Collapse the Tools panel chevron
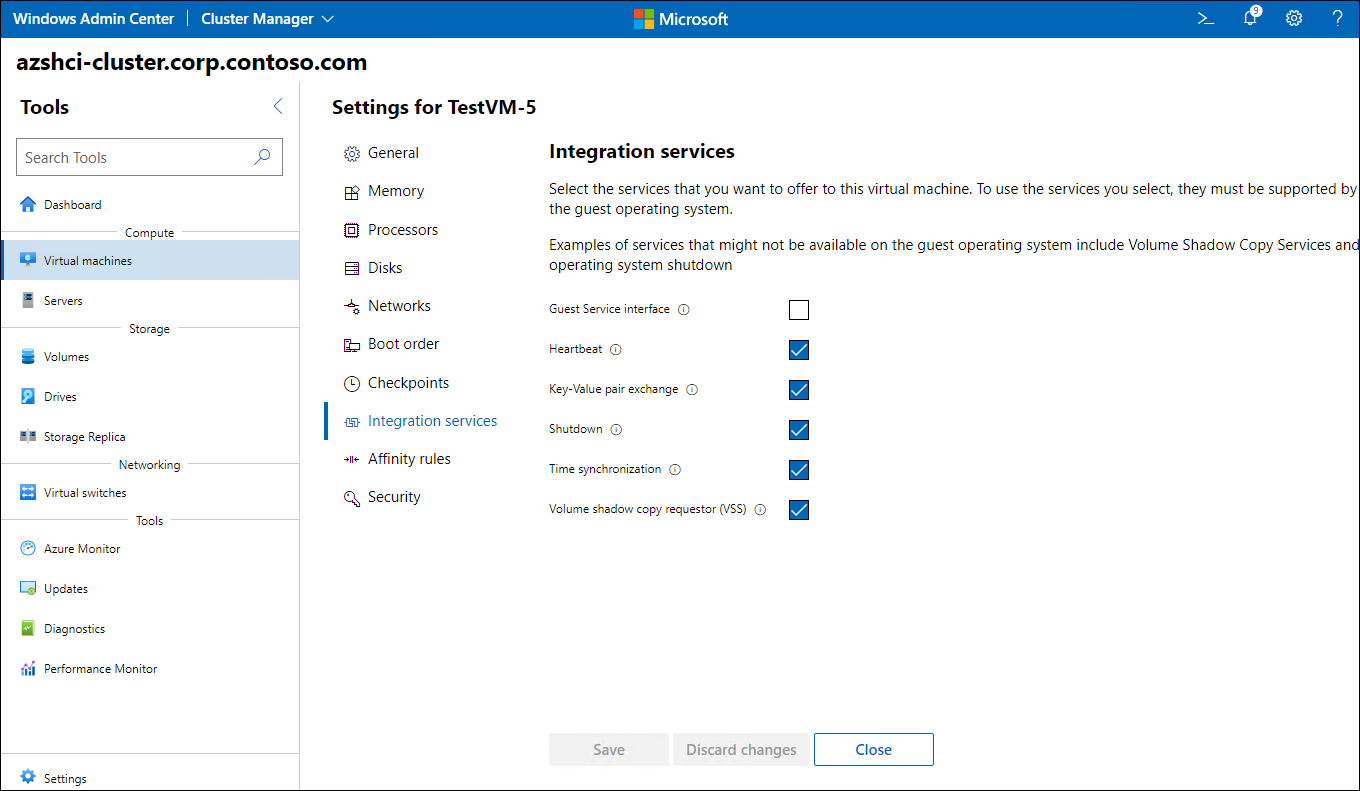 (x=278, y=107)
